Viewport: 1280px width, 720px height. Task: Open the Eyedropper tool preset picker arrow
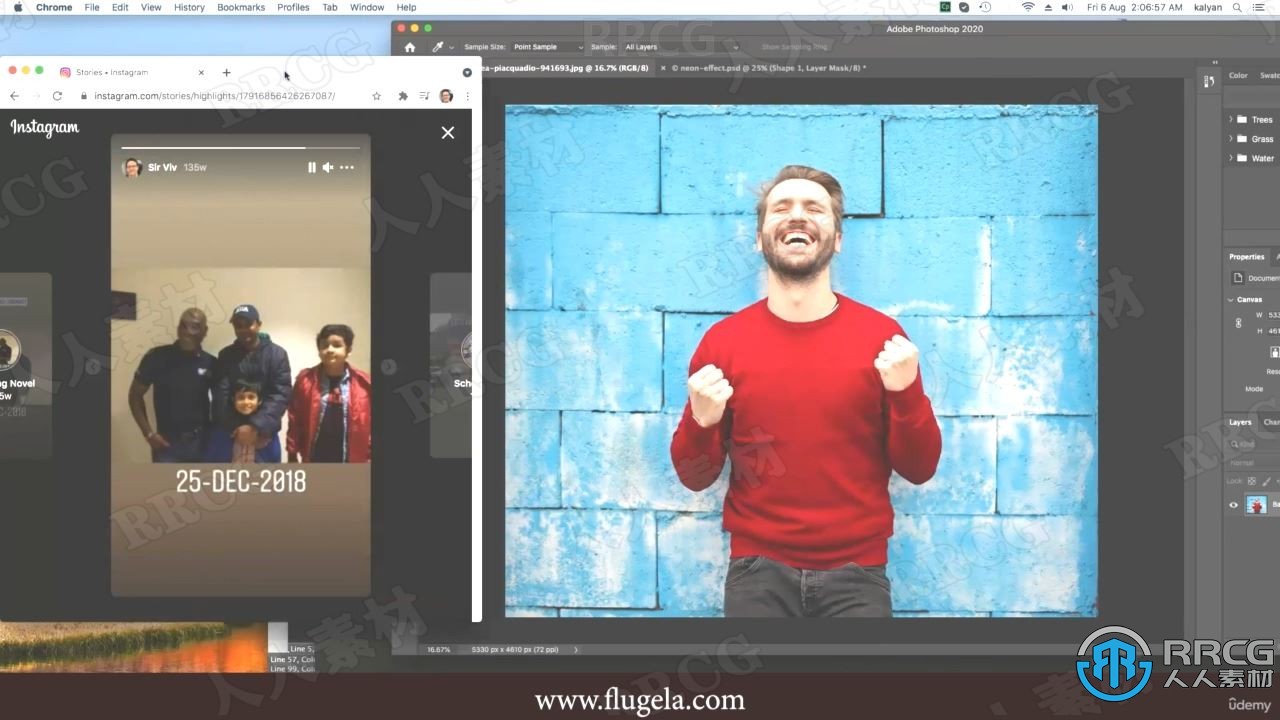click(x=451, y=47)
